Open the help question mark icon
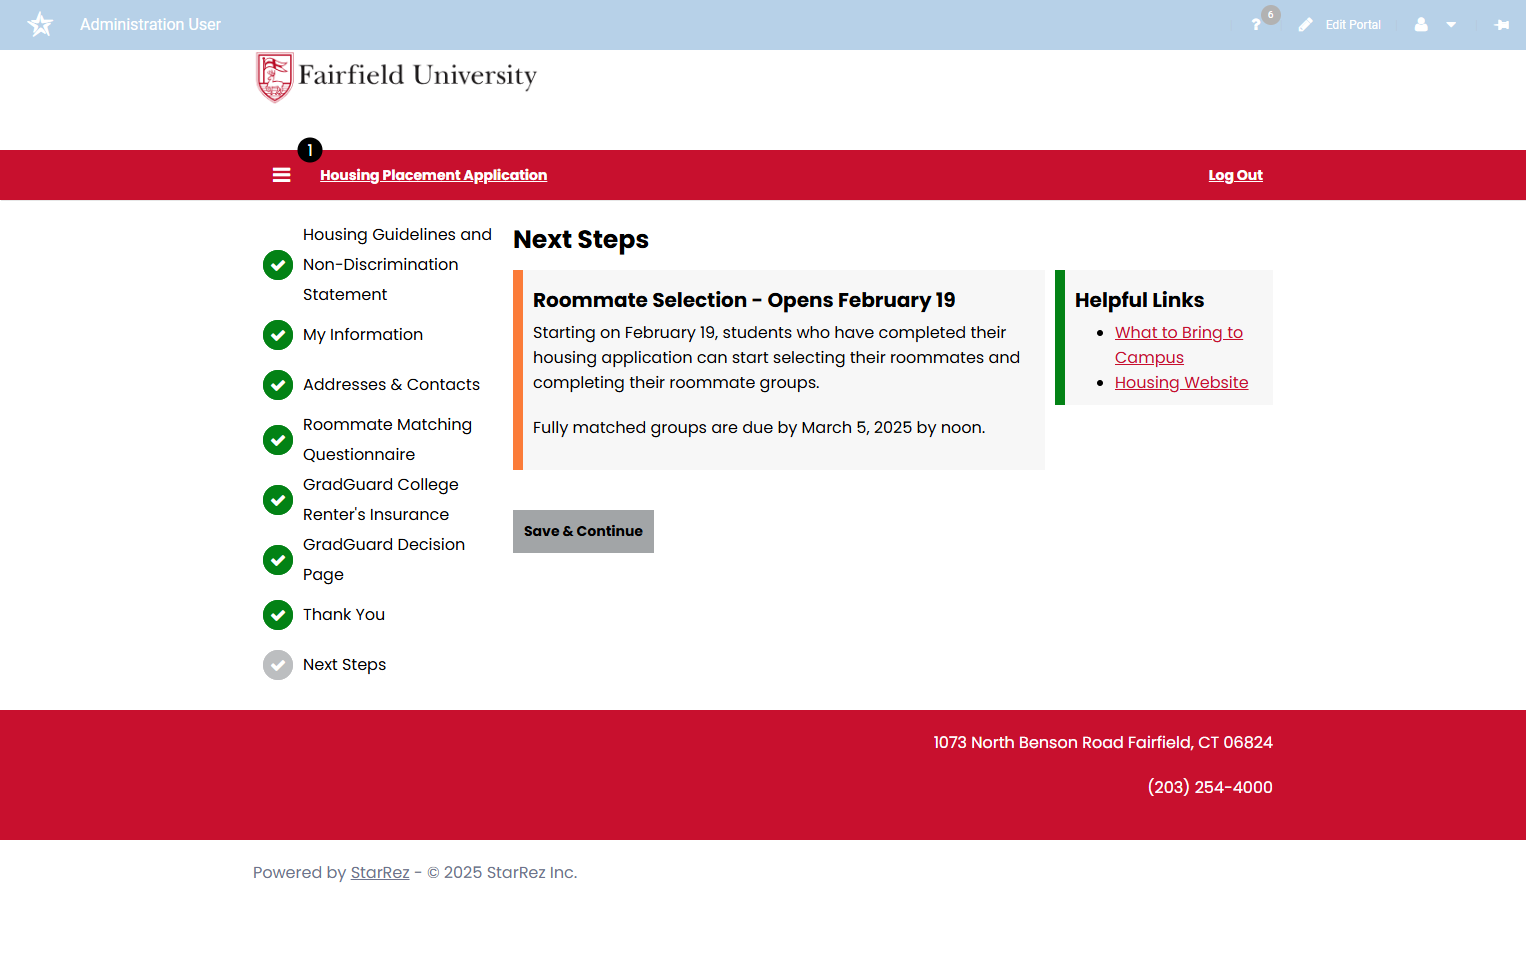Screen dimensions: 1526x962 point(1256,25)
